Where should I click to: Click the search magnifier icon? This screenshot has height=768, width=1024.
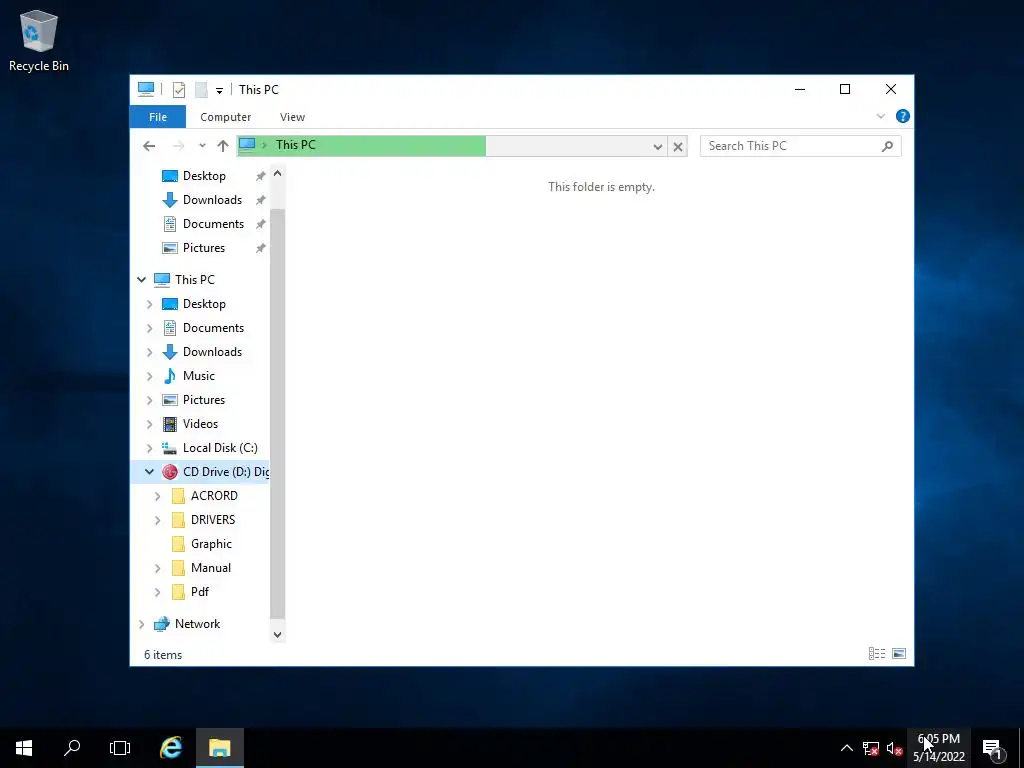[x=887, y=146]
